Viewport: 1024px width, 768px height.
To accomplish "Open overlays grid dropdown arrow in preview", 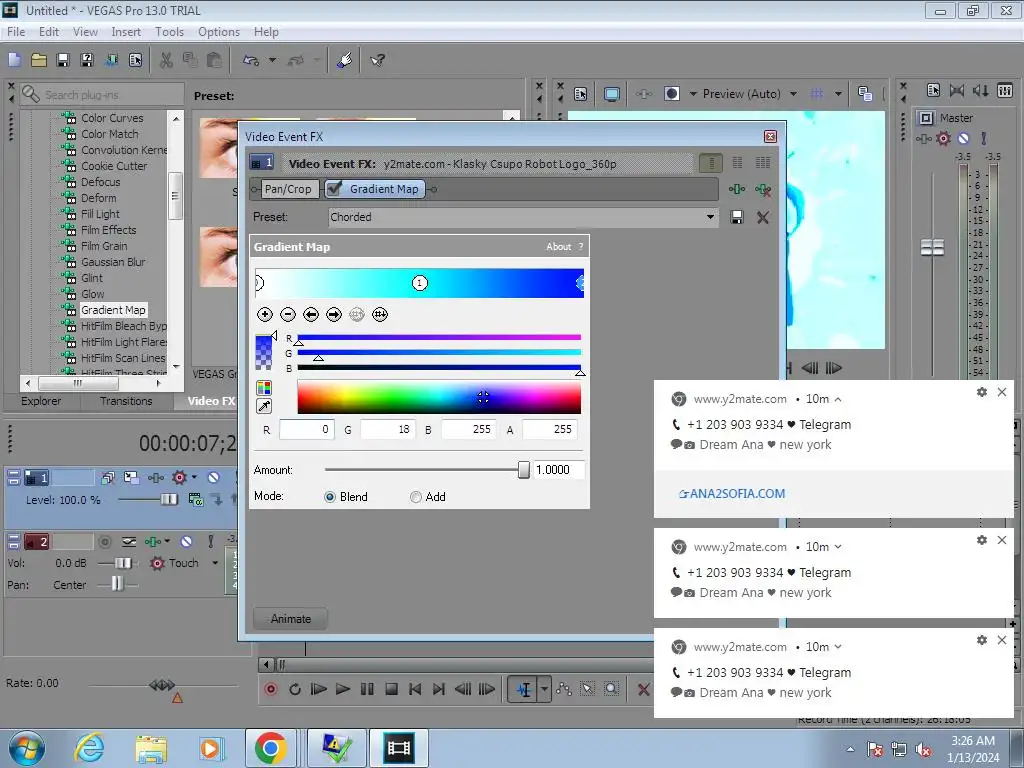I will pos(838,94).
